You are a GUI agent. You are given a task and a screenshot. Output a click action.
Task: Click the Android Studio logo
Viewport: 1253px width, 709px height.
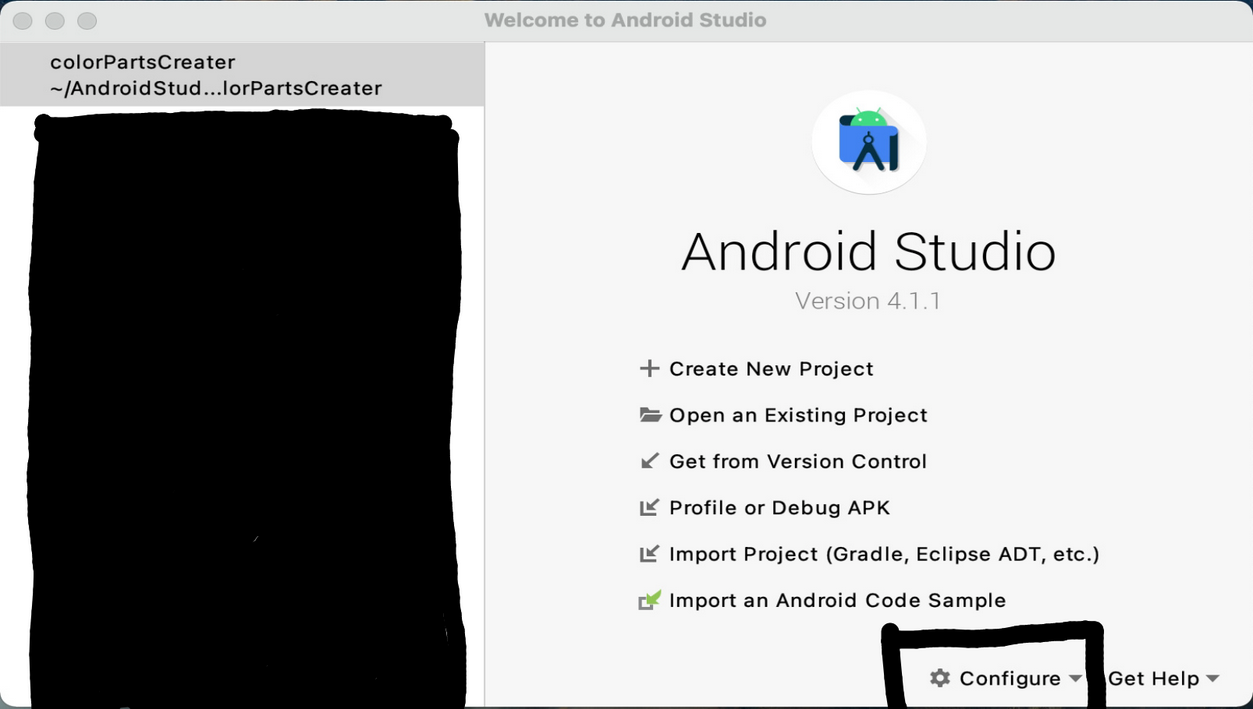869,142
